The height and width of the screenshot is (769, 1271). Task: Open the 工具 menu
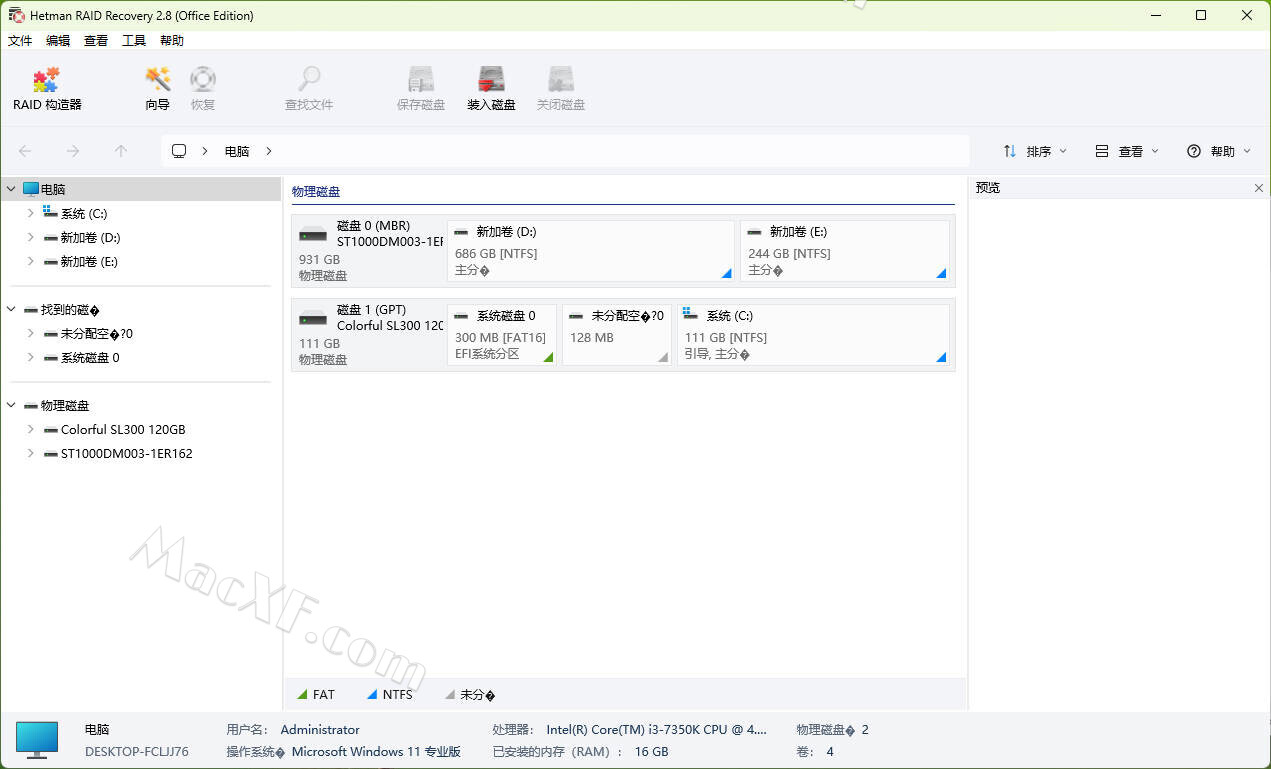coord(134,41)
